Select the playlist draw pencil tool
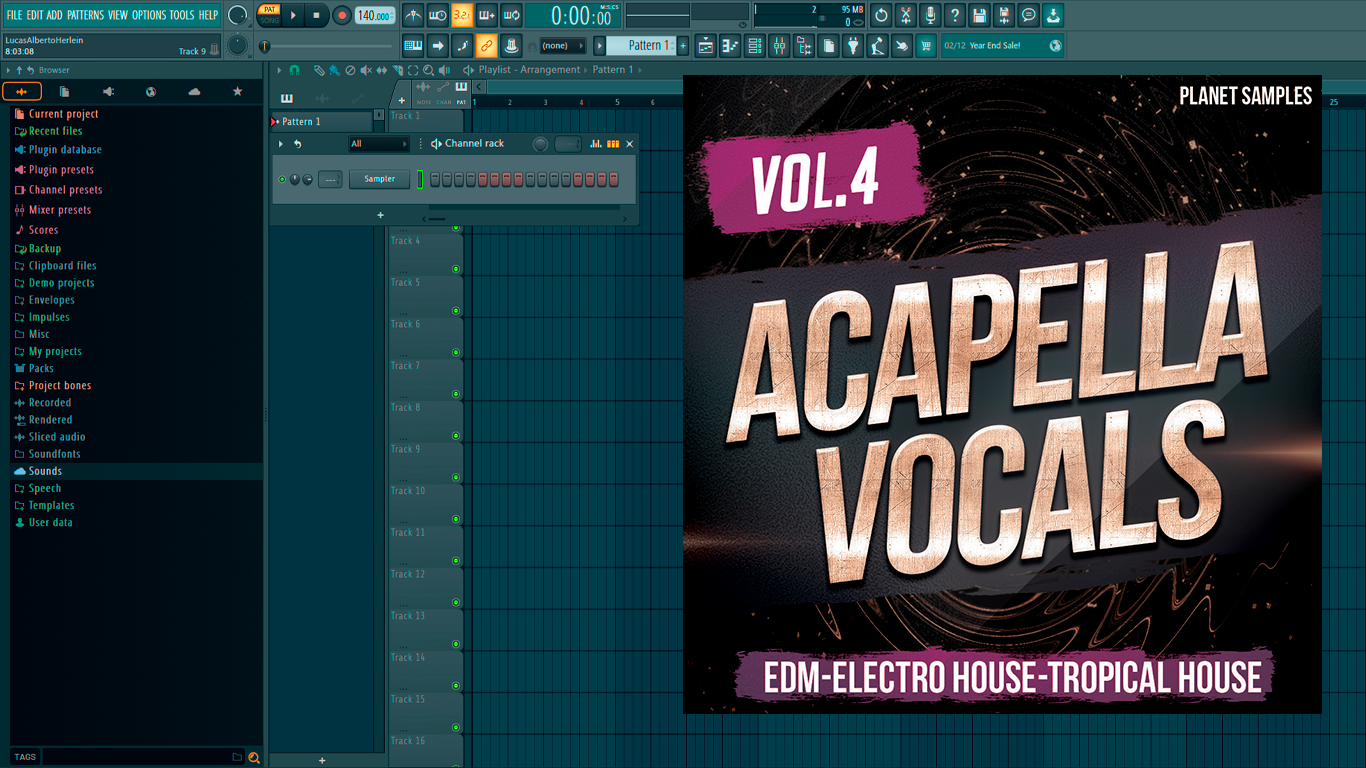This screenshot has width=1366, height=768. 319,70
